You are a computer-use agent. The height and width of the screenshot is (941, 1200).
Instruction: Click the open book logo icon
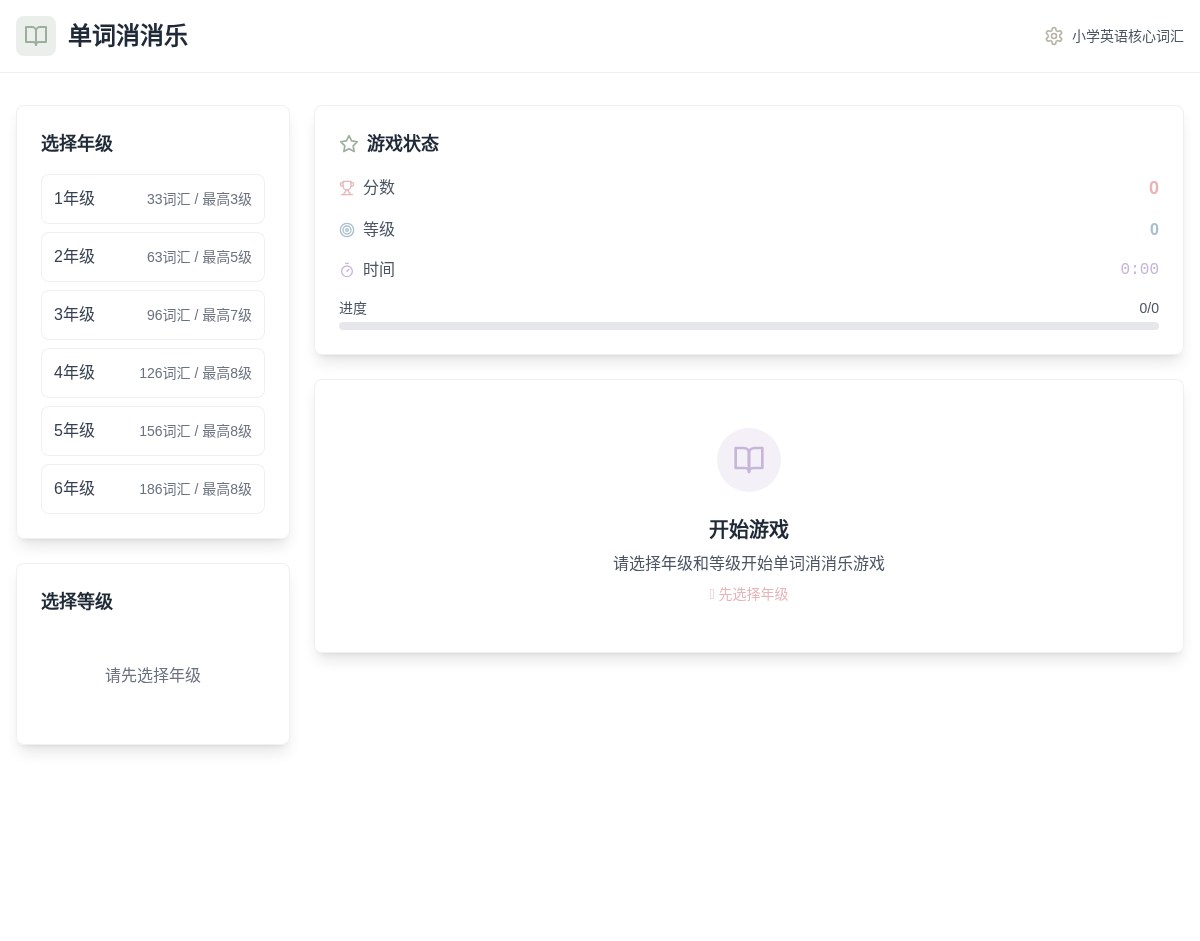click(x=36, y=36)
